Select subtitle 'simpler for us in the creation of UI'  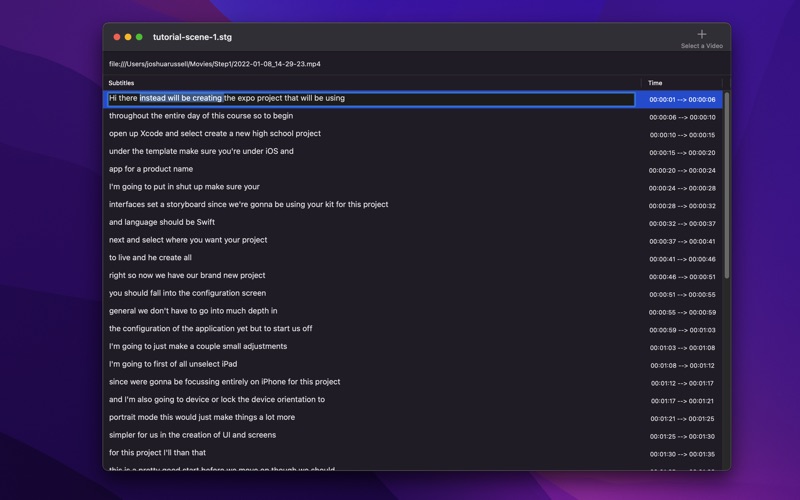[192, 435]
